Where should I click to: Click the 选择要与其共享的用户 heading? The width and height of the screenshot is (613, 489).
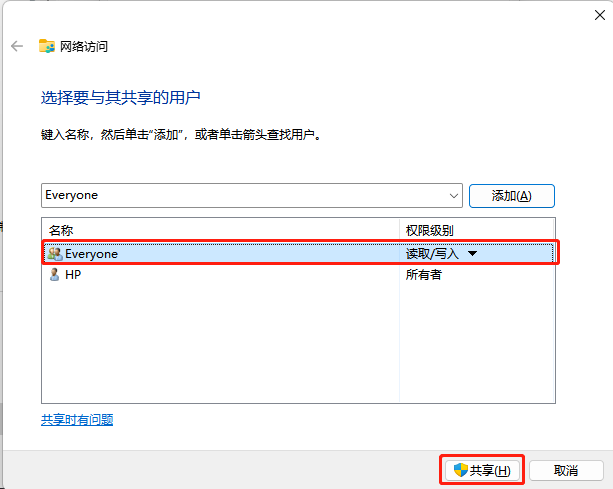point(121,97)
